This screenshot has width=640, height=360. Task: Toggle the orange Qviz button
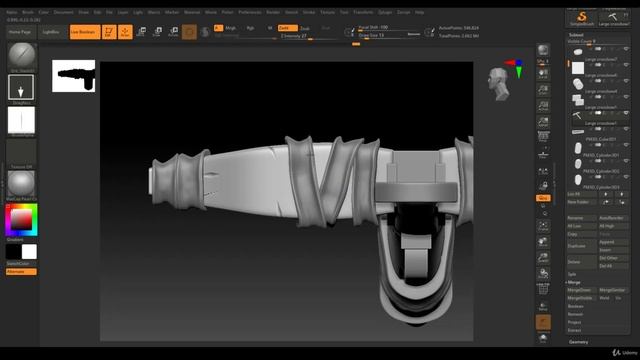pyautogui.click(x=543, y=198)
